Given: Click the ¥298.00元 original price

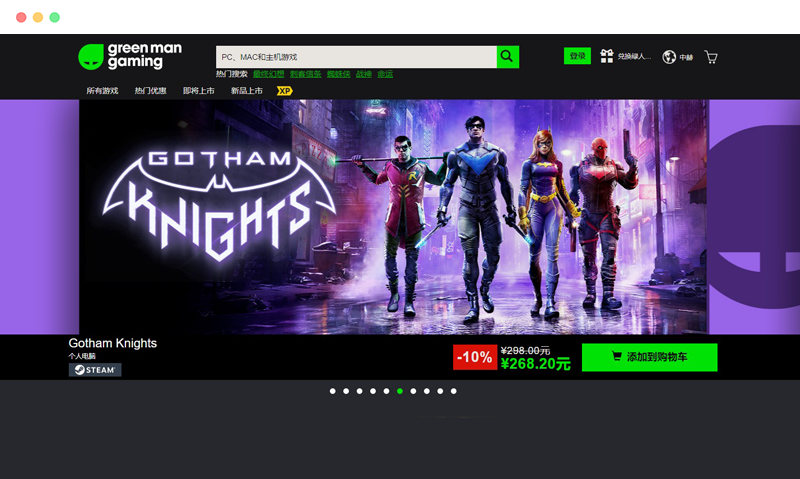Looking at the screenshot, I should click(x=526, y=350).
